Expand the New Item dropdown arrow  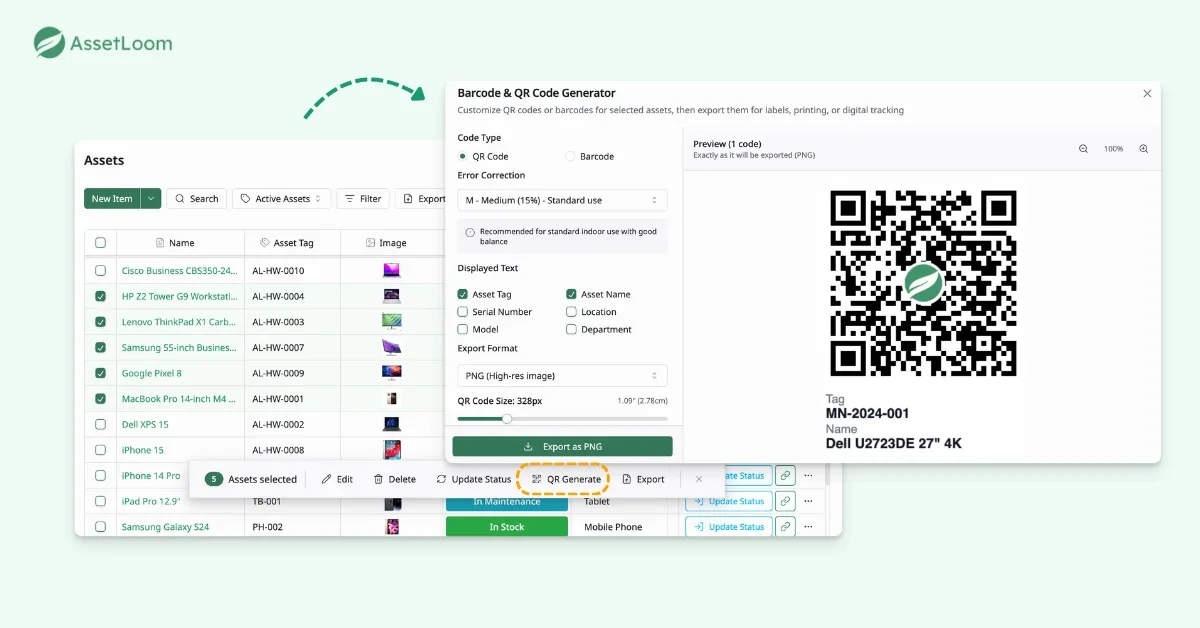click(151, 199)
